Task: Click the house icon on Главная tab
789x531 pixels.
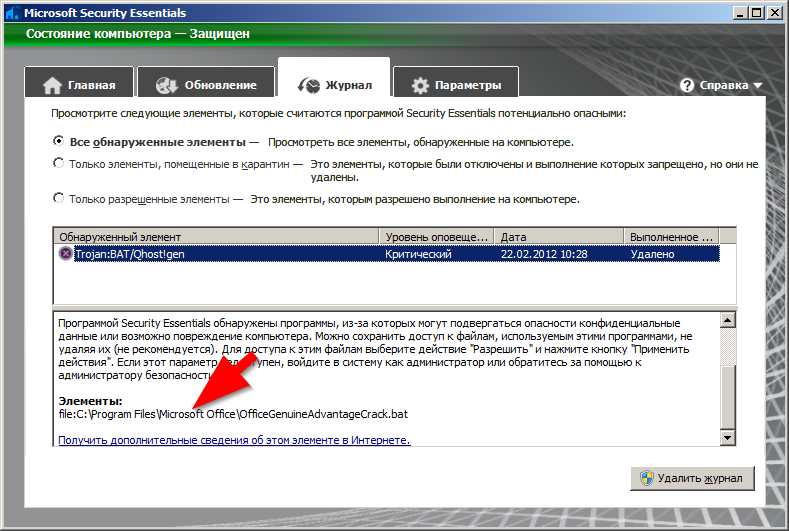Action: point(52,86)
